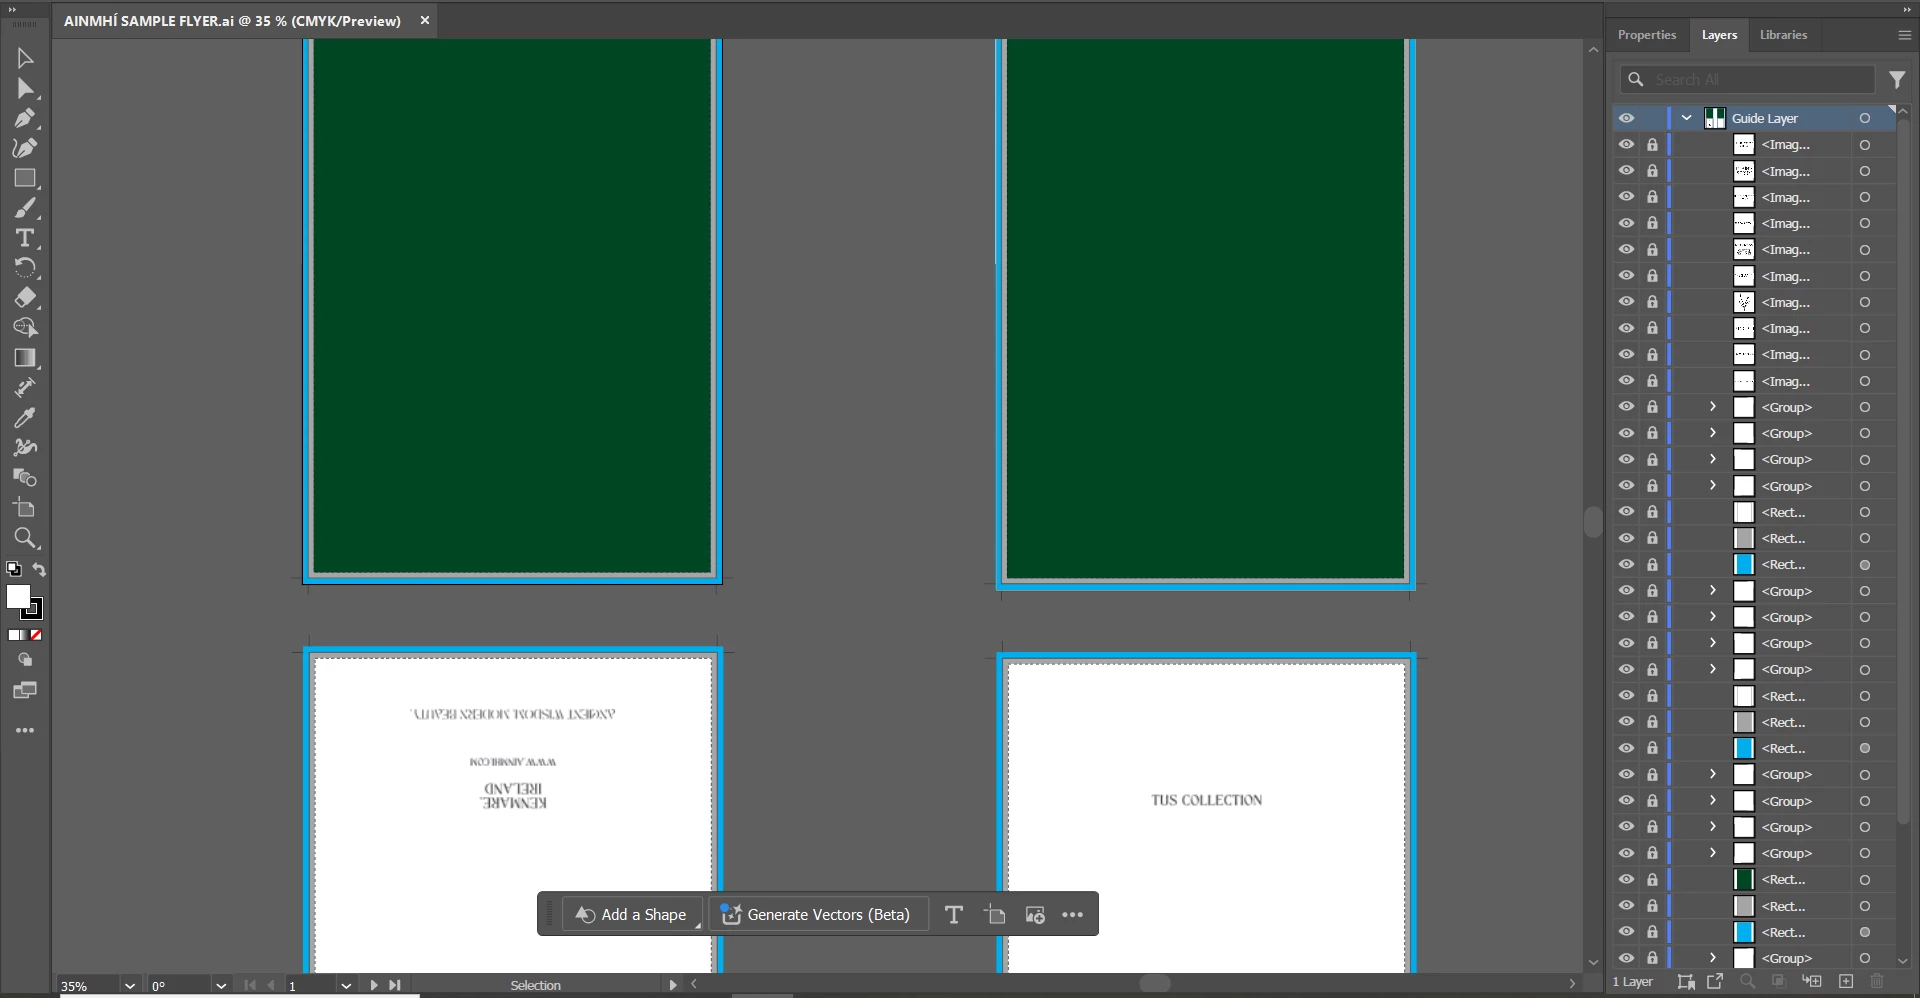Click target circle of dark green Rect row

(x=1865, y=880)
